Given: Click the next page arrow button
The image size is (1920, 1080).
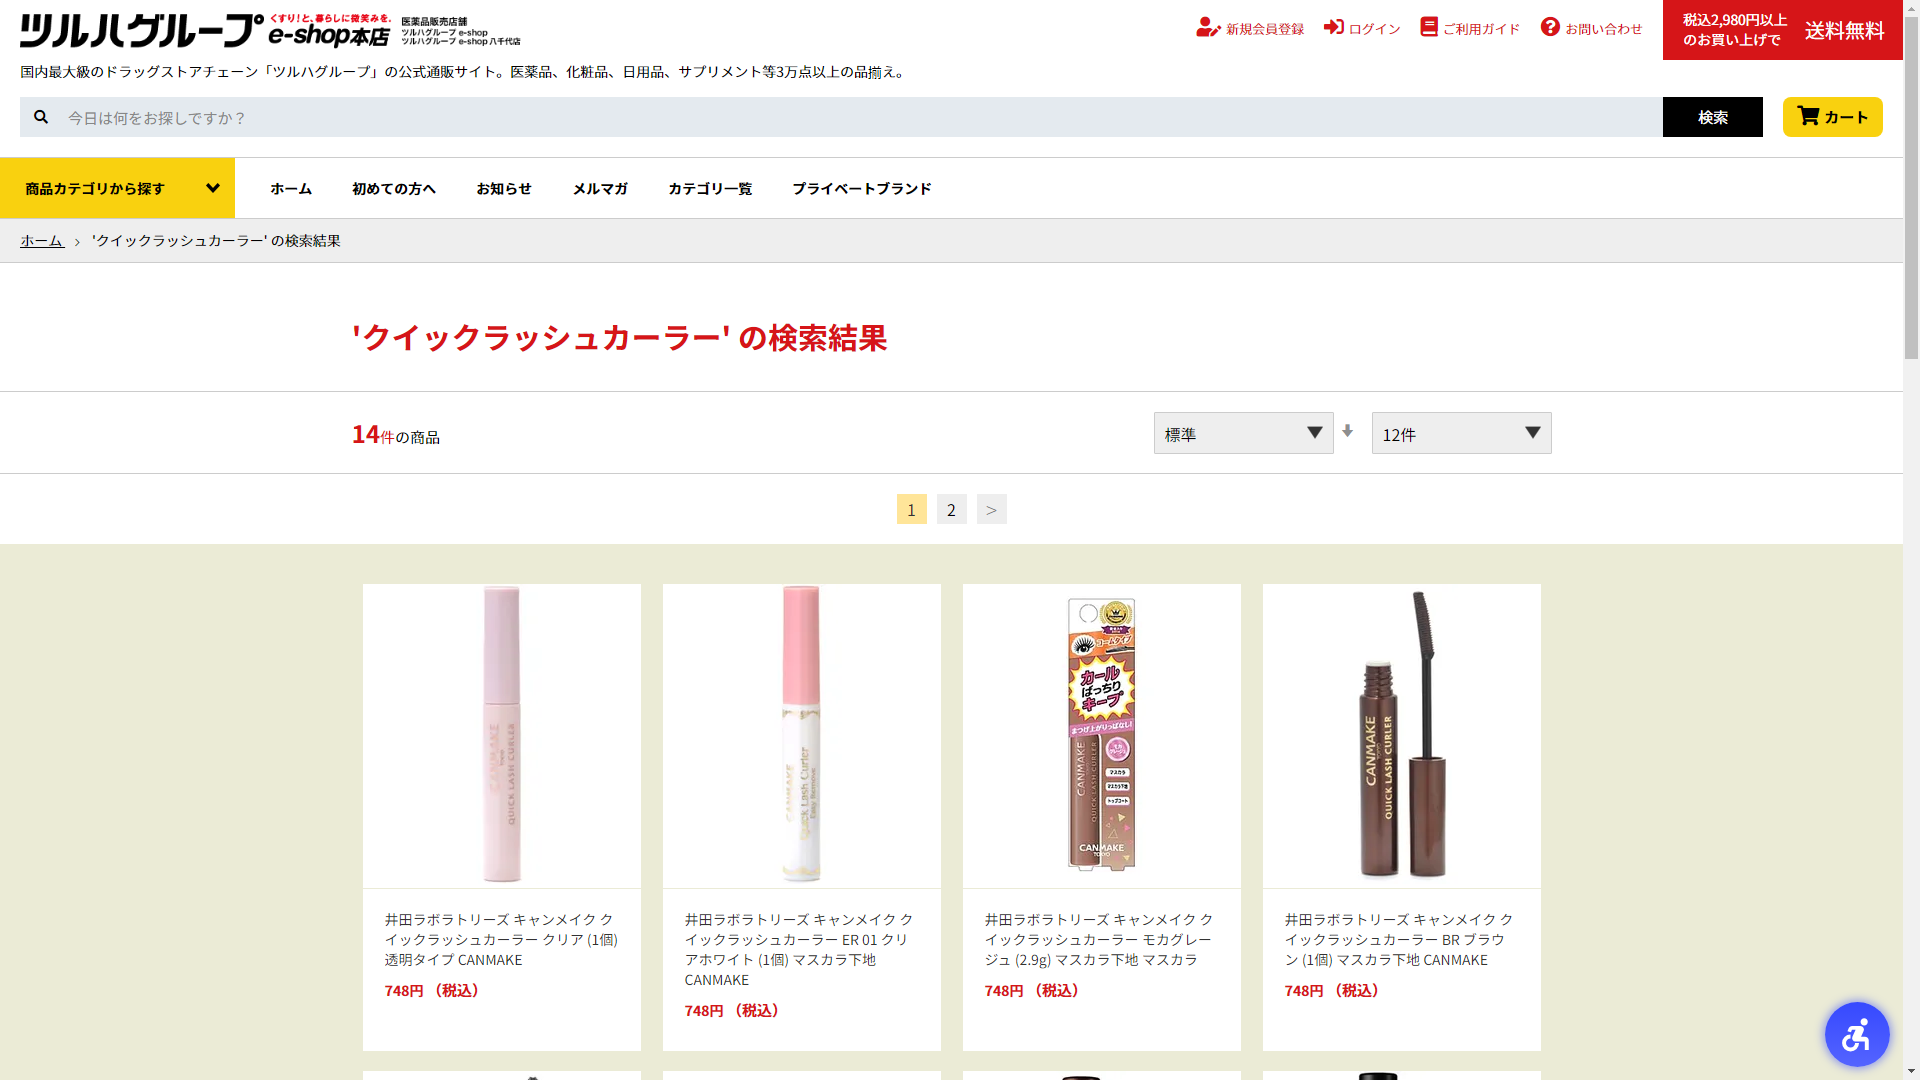Looking at the screenshot, I should pos(991,510).
